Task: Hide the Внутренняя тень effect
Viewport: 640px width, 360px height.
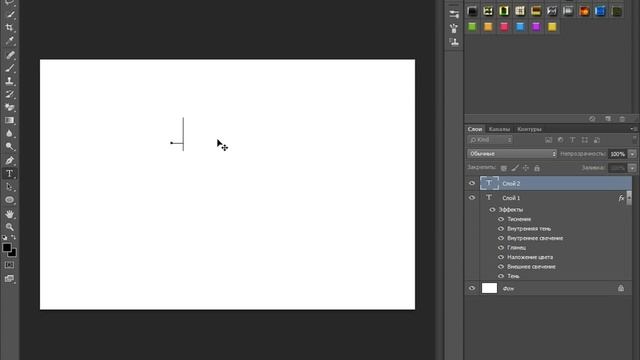Action: point(501,229)
